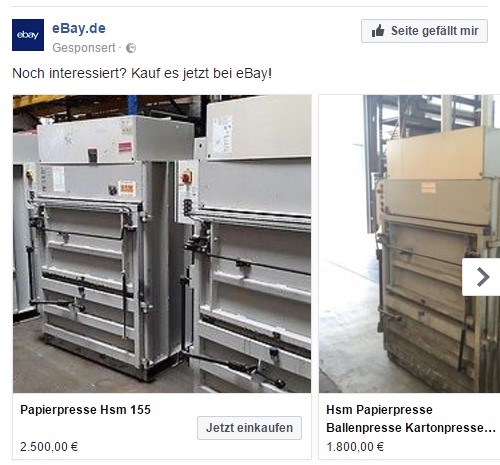The image size is (500, 465).
Task: Advance carousel with the next chevron arrow
Action: coord(481,277)
